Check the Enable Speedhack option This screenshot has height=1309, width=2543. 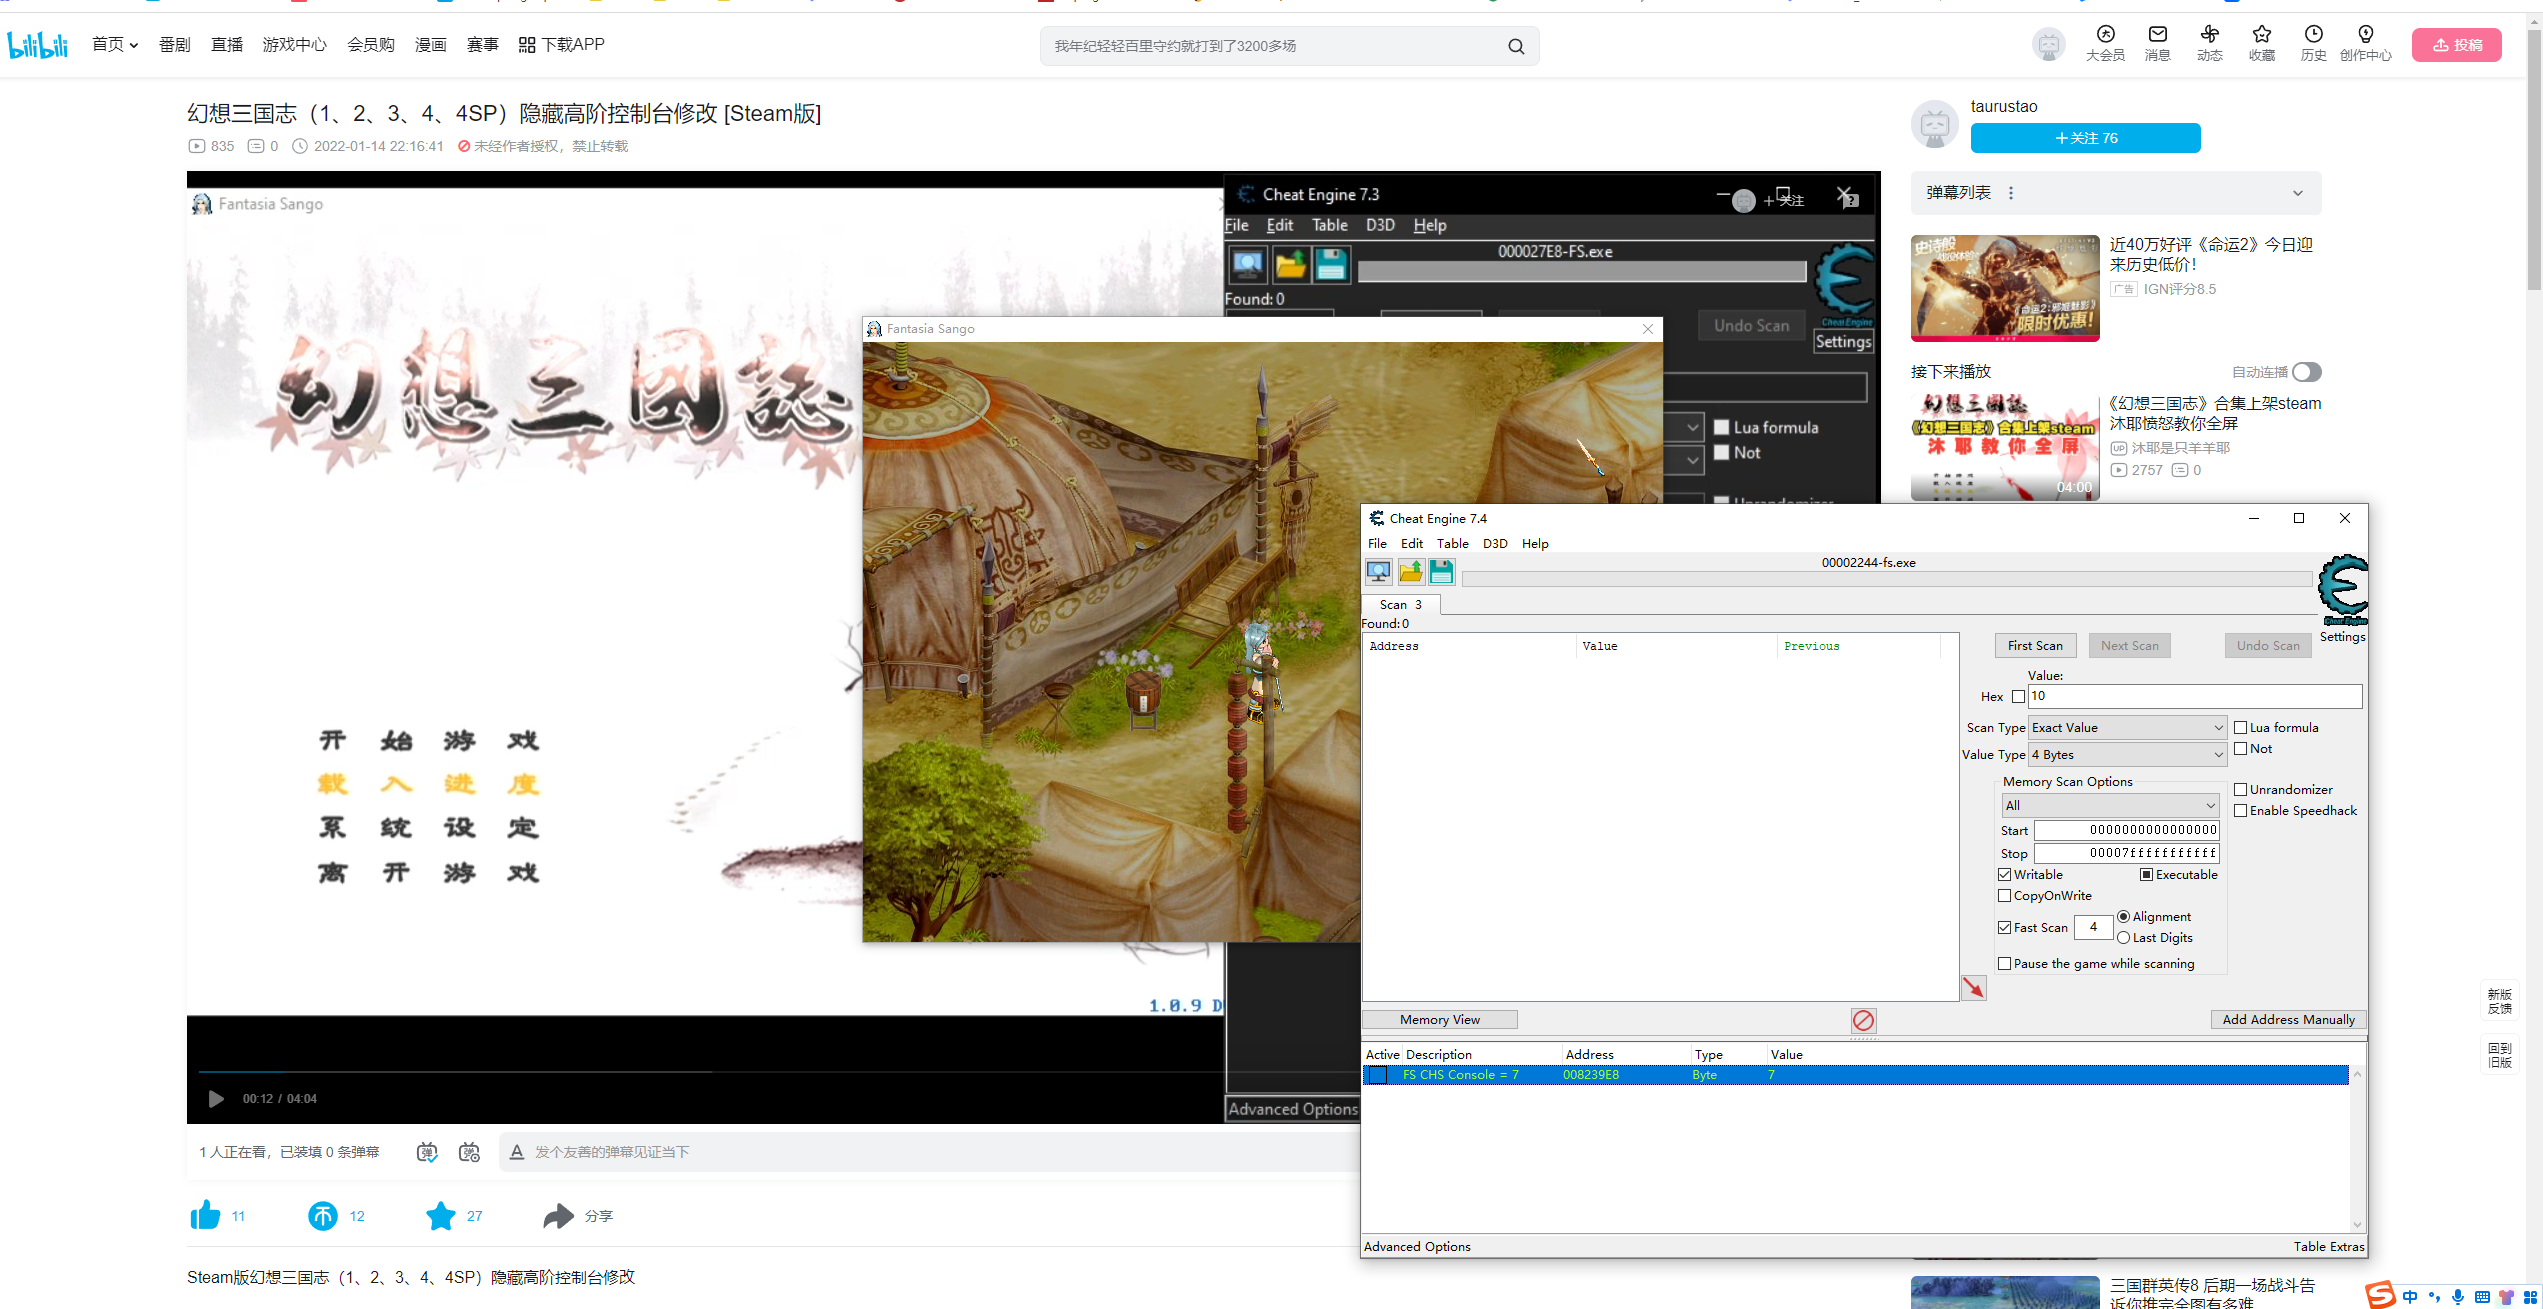tap(2241, 811)
